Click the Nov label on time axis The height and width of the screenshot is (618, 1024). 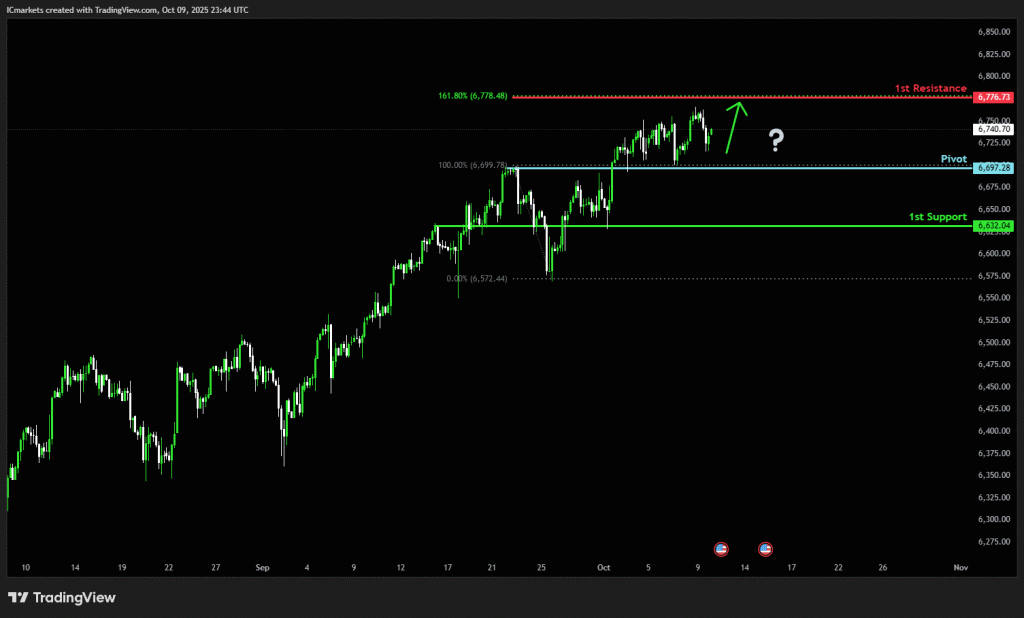tap(959, 567)
